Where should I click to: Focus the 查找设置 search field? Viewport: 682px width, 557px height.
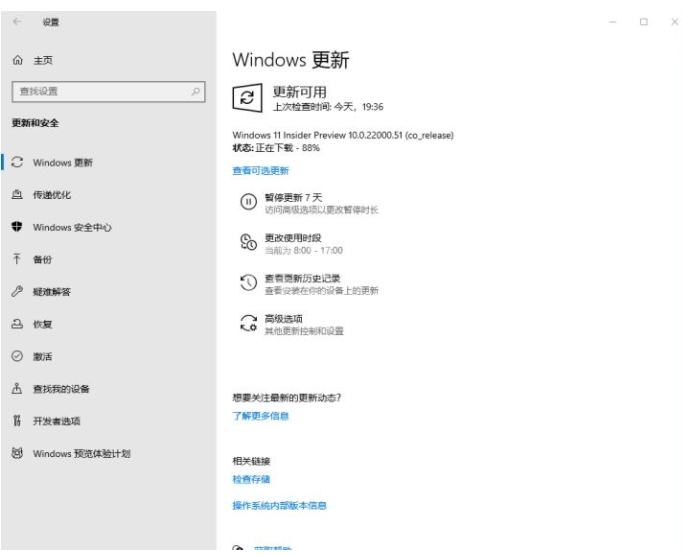108,92
